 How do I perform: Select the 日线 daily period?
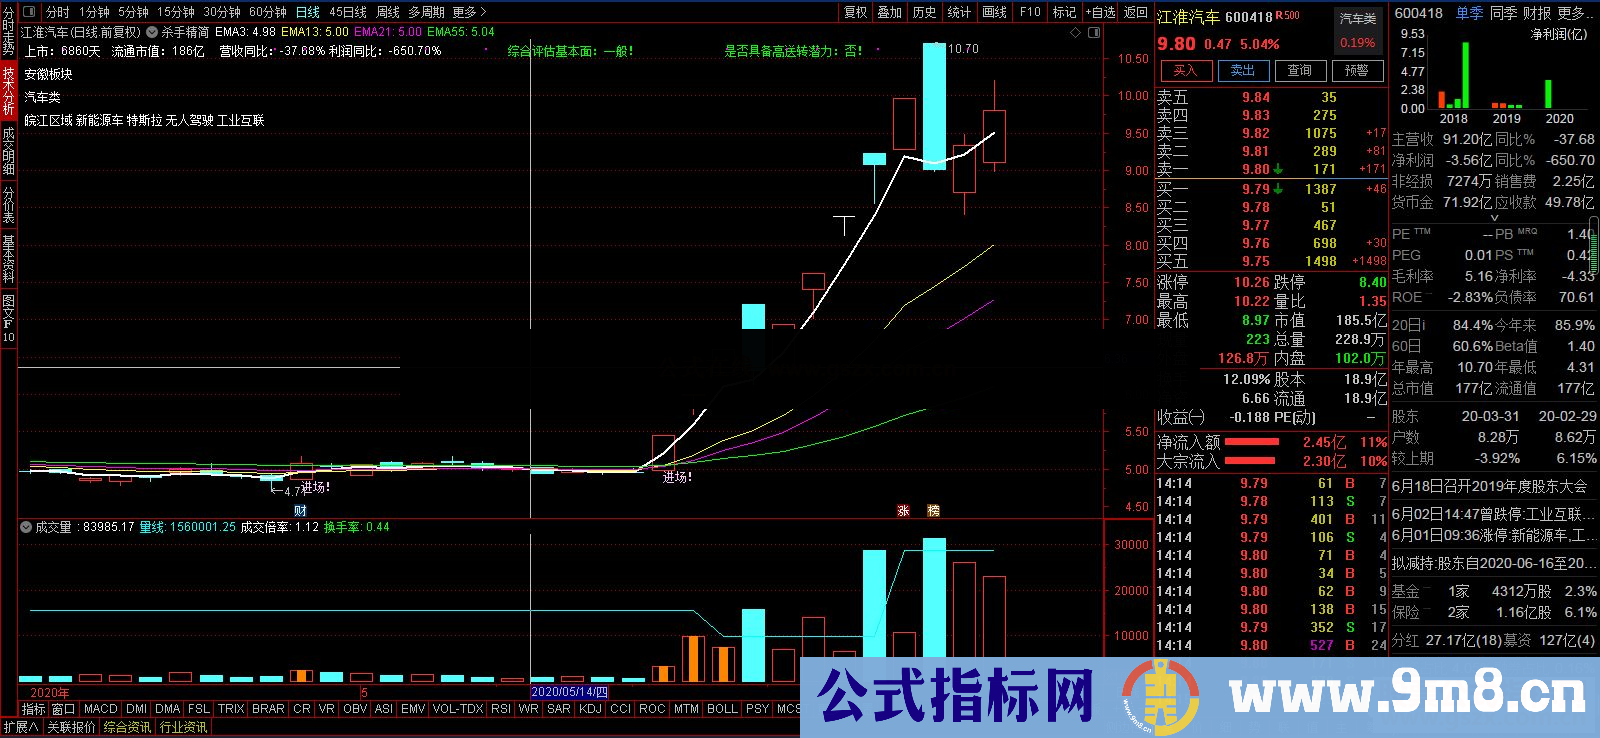tap(308, 12)
